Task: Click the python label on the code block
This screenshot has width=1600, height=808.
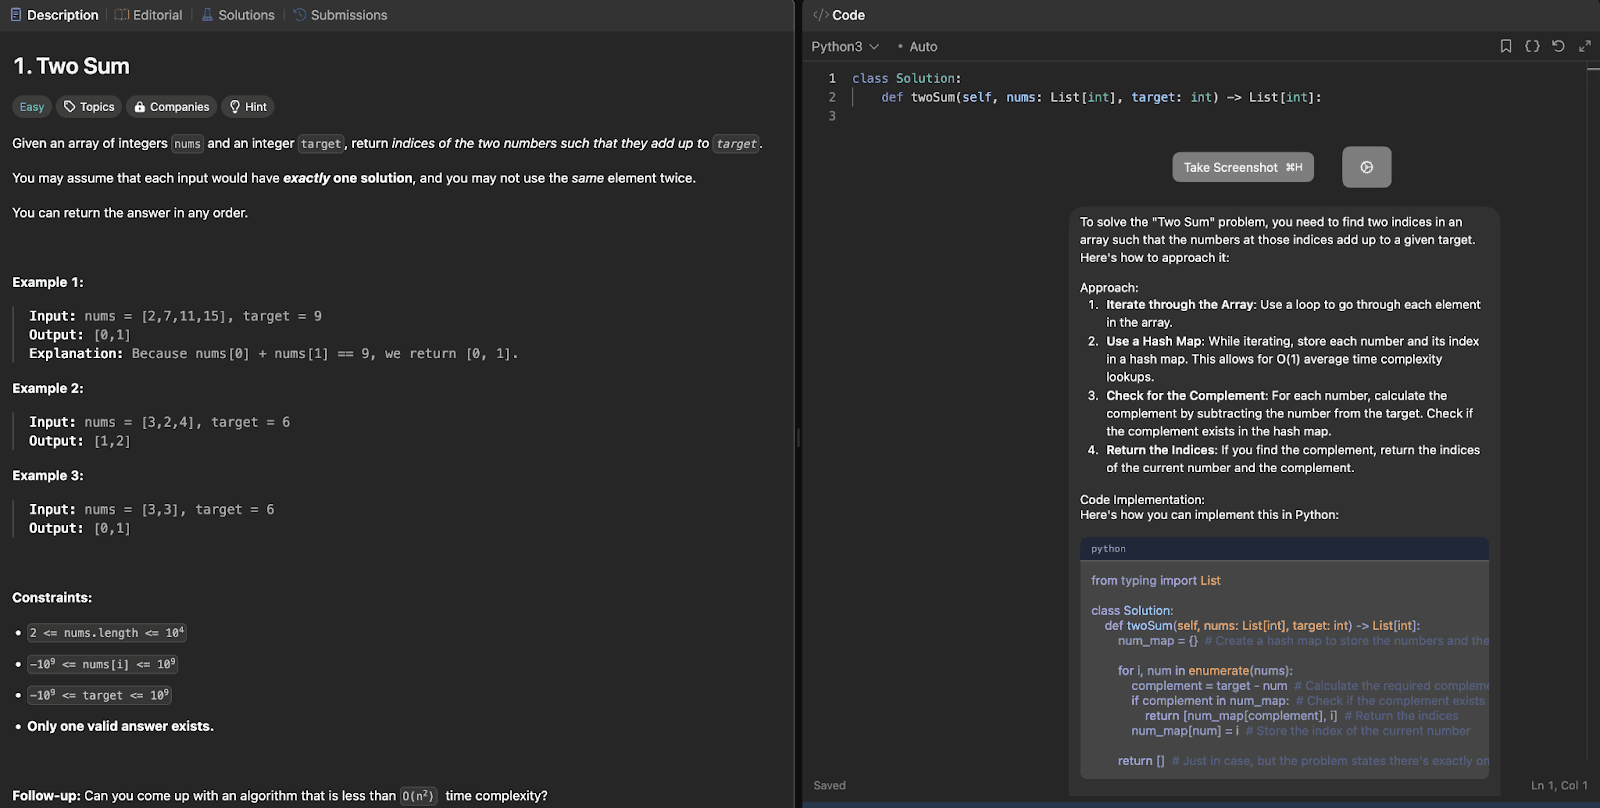Action: click(x=1108, y=549)
